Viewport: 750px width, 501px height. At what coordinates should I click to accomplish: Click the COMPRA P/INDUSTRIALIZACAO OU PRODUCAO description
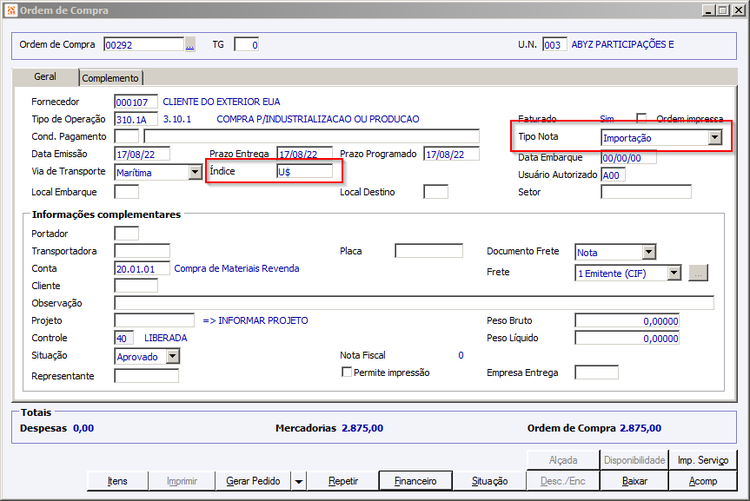[318, 119]
